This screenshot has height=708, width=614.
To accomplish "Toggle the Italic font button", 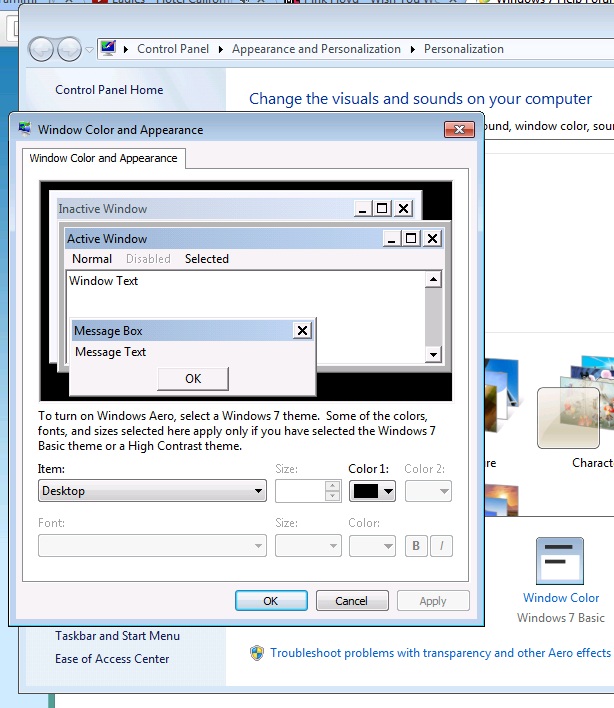I will point(441,546).
